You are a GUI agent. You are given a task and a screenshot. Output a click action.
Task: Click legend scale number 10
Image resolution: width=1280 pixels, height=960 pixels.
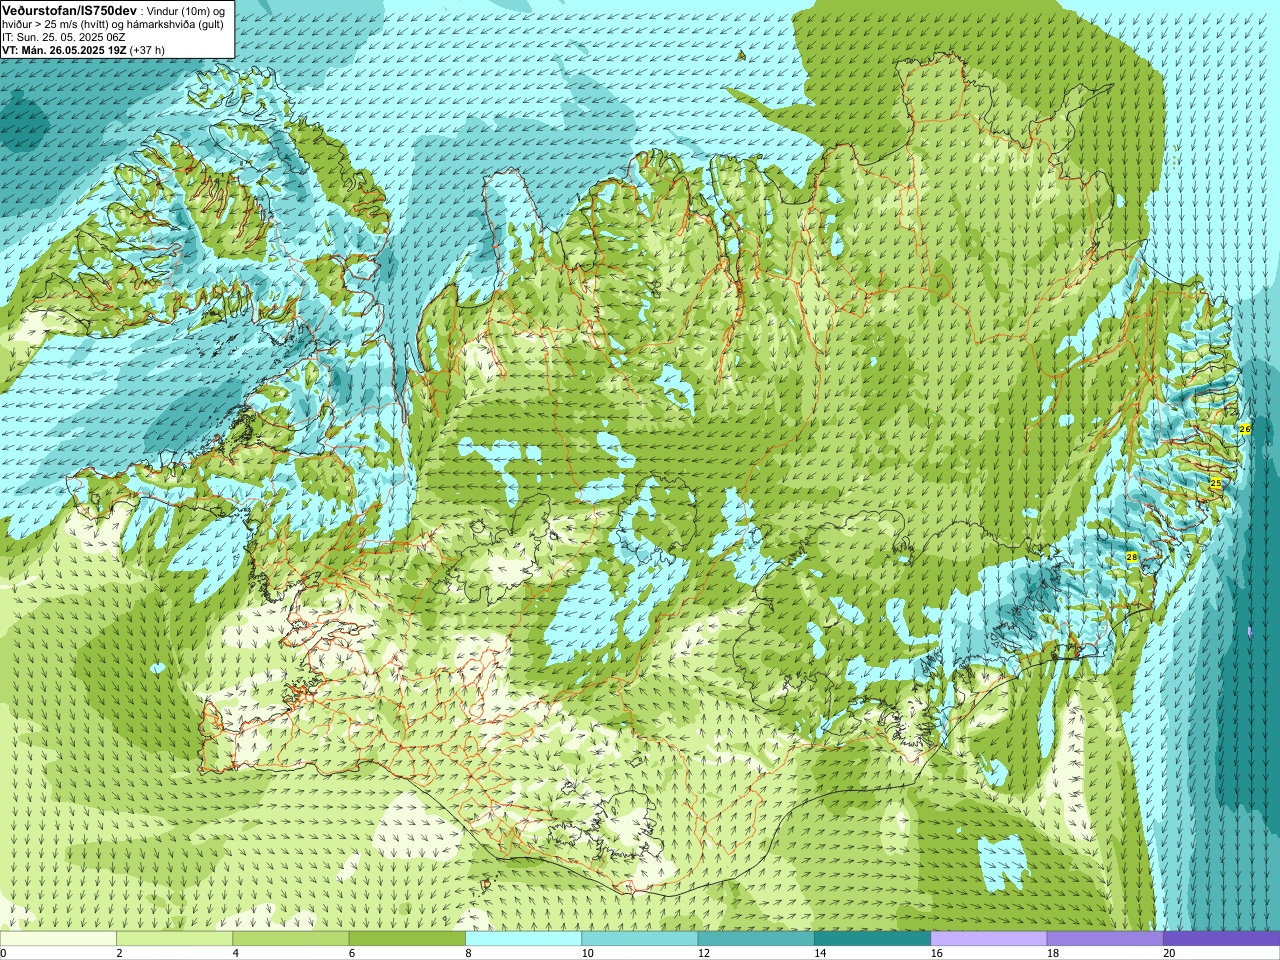[x=587, y=953]
